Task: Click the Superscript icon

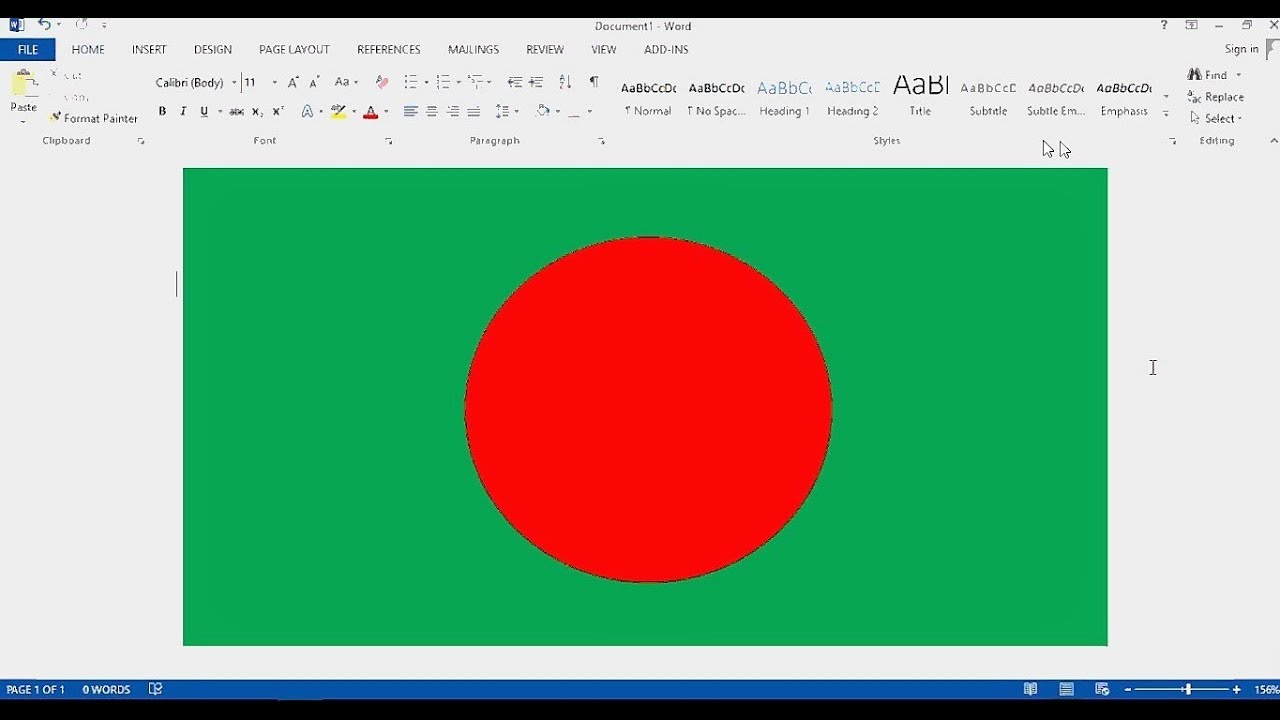Action: [277, 111]
